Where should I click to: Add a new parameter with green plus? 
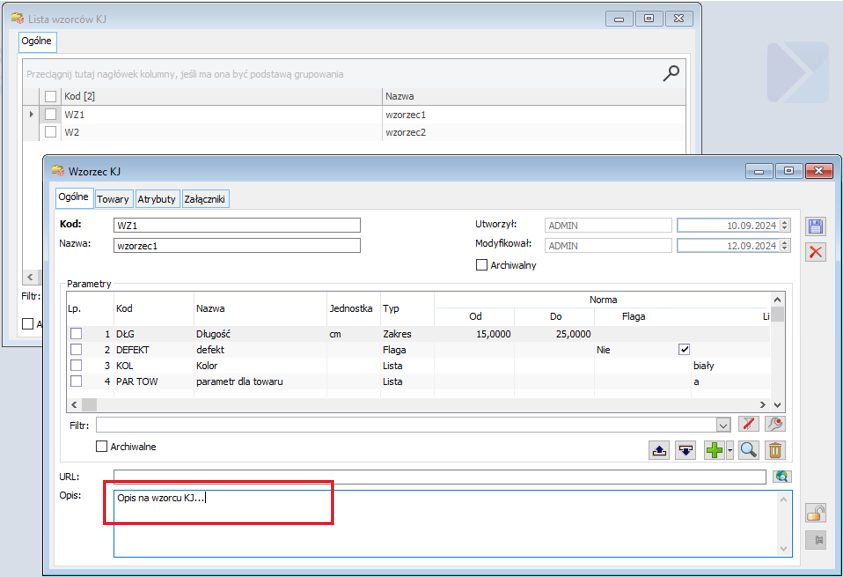[x=713, y=450]
